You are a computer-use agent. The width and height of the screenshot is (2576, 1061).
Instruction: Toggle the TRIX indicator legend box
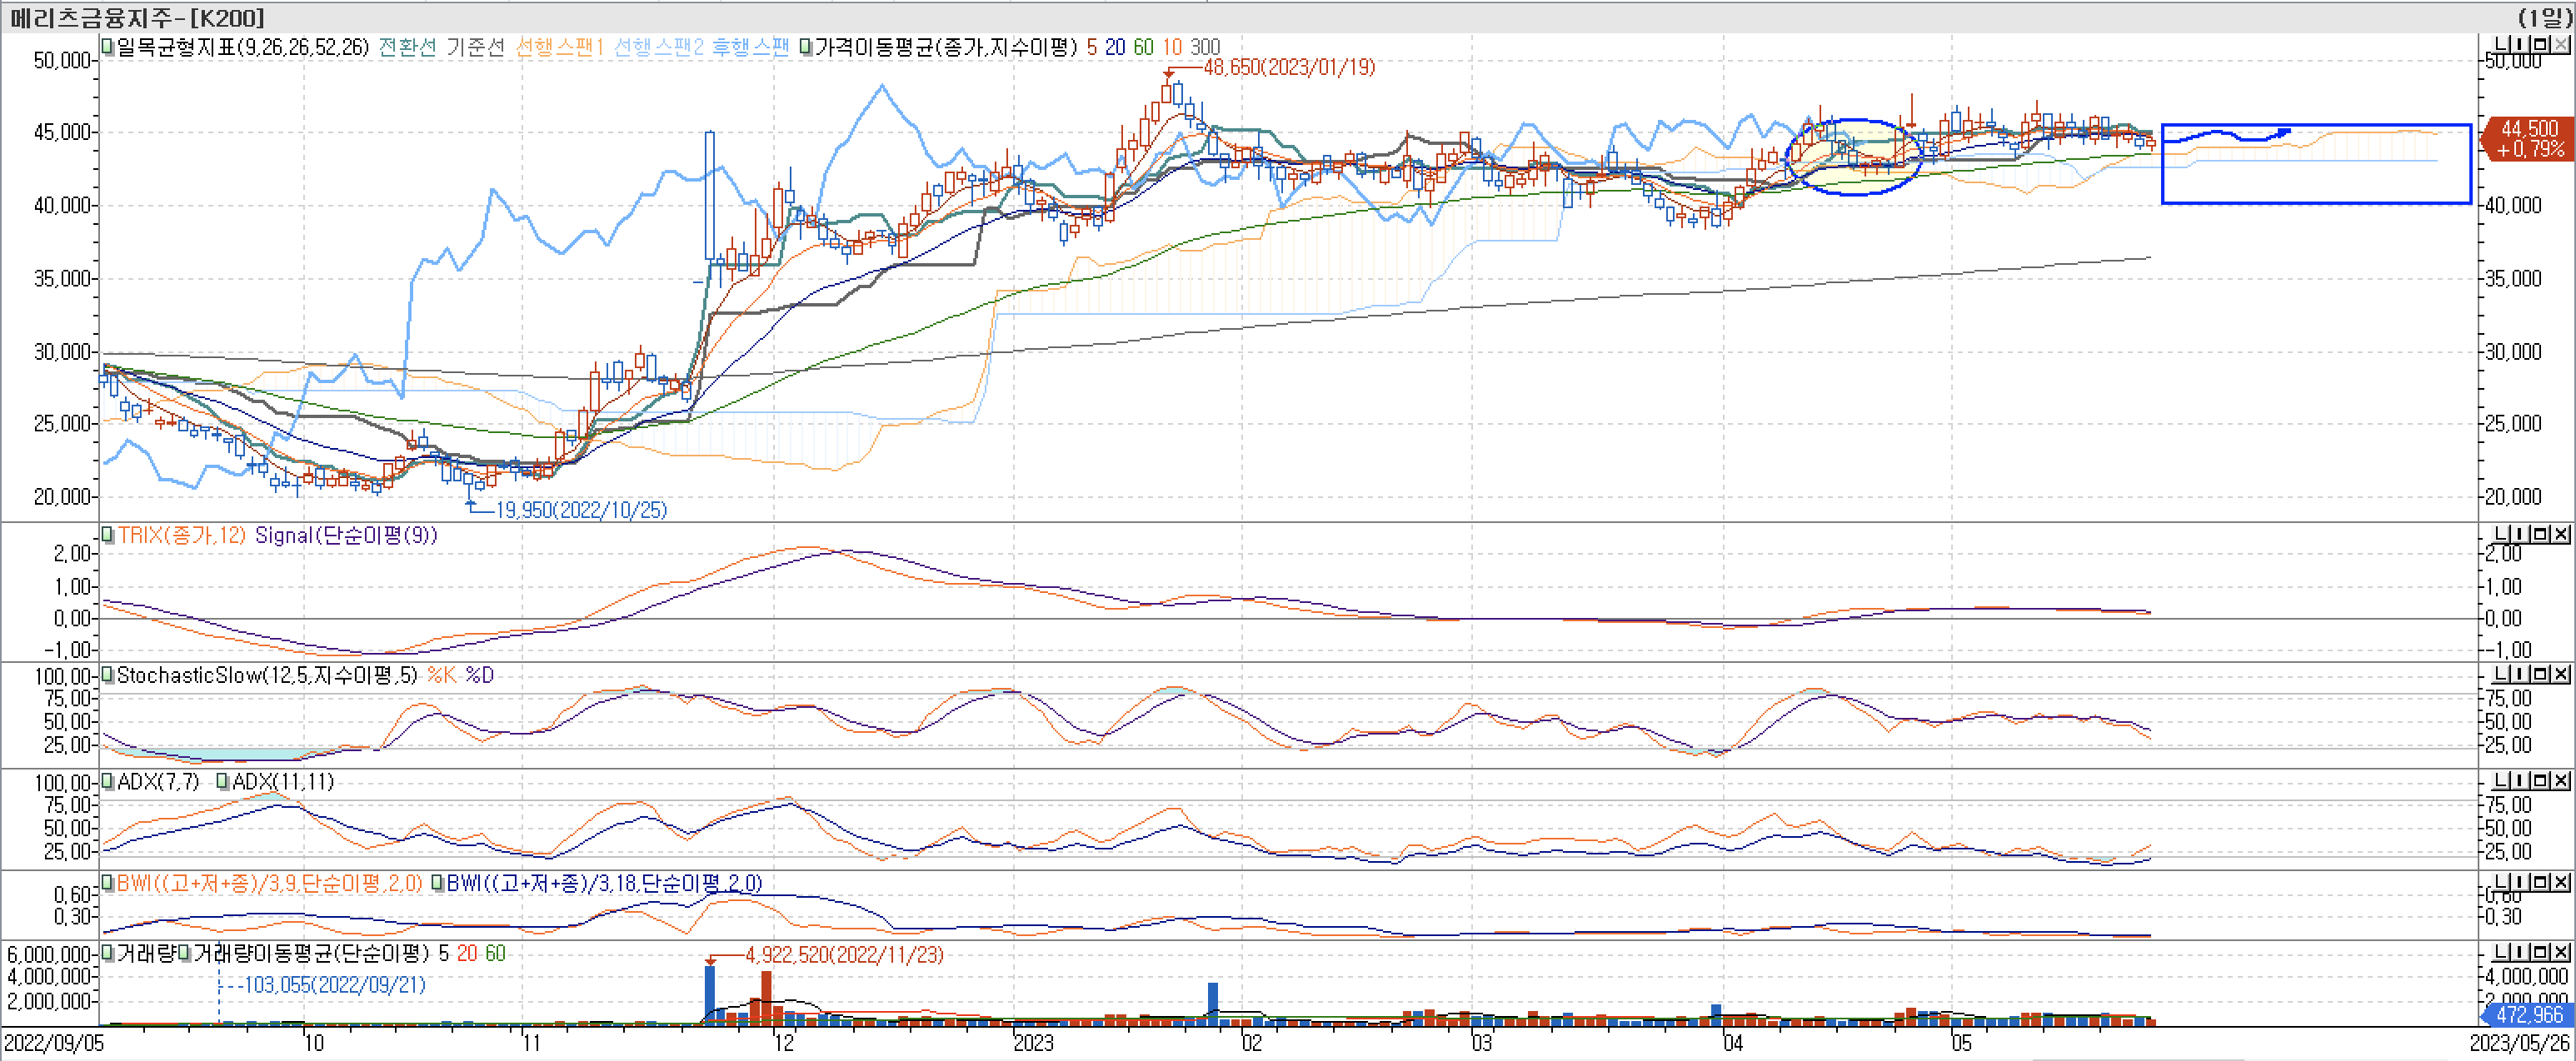[x=107, y=535]
